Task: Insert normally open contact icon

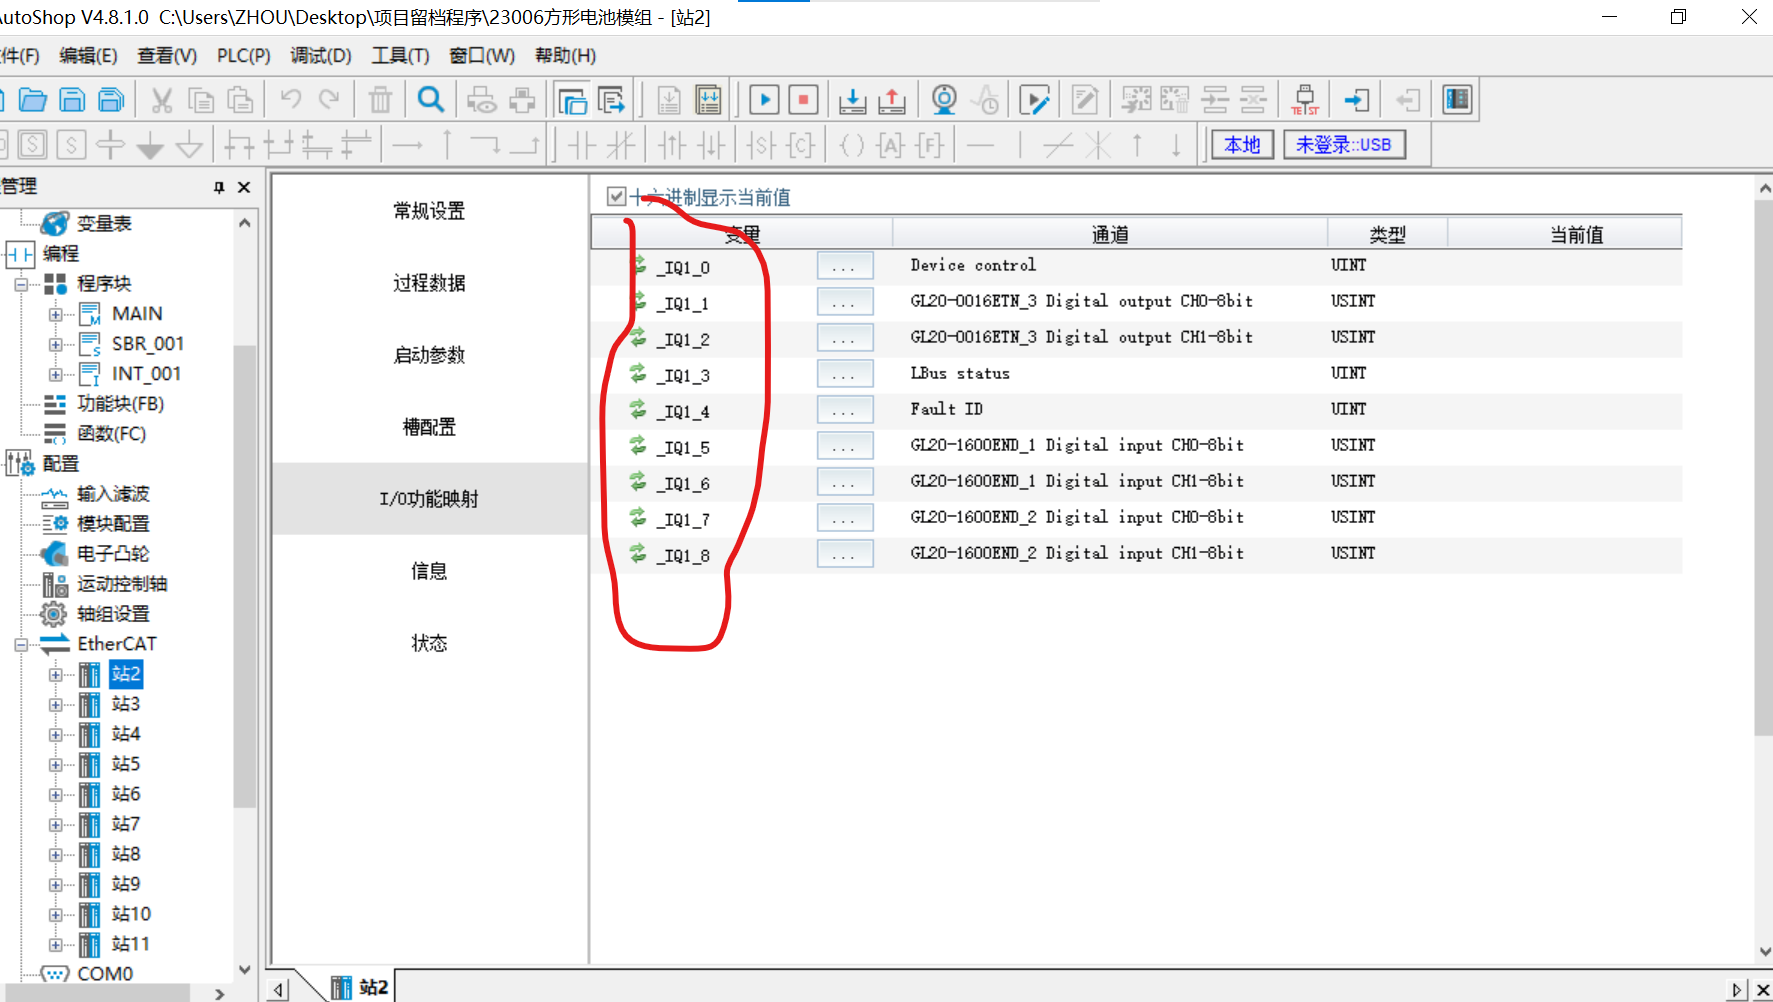Action: (x=582, y=146)
